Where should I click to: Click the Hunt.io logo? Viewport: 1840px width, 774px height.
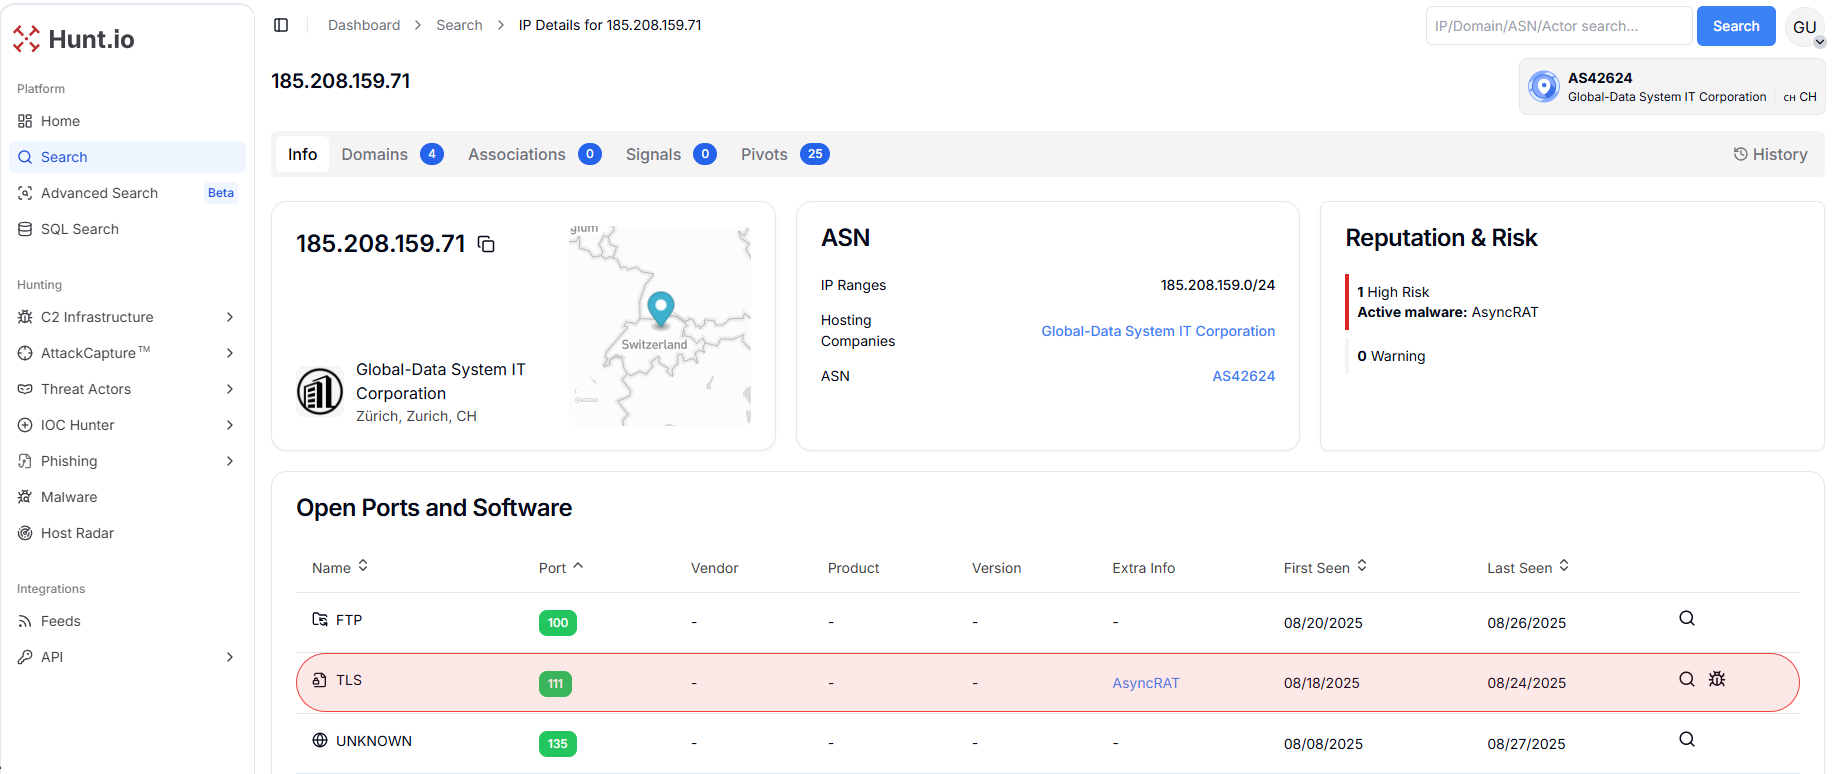pyautogui.click(x=74, y=39)
